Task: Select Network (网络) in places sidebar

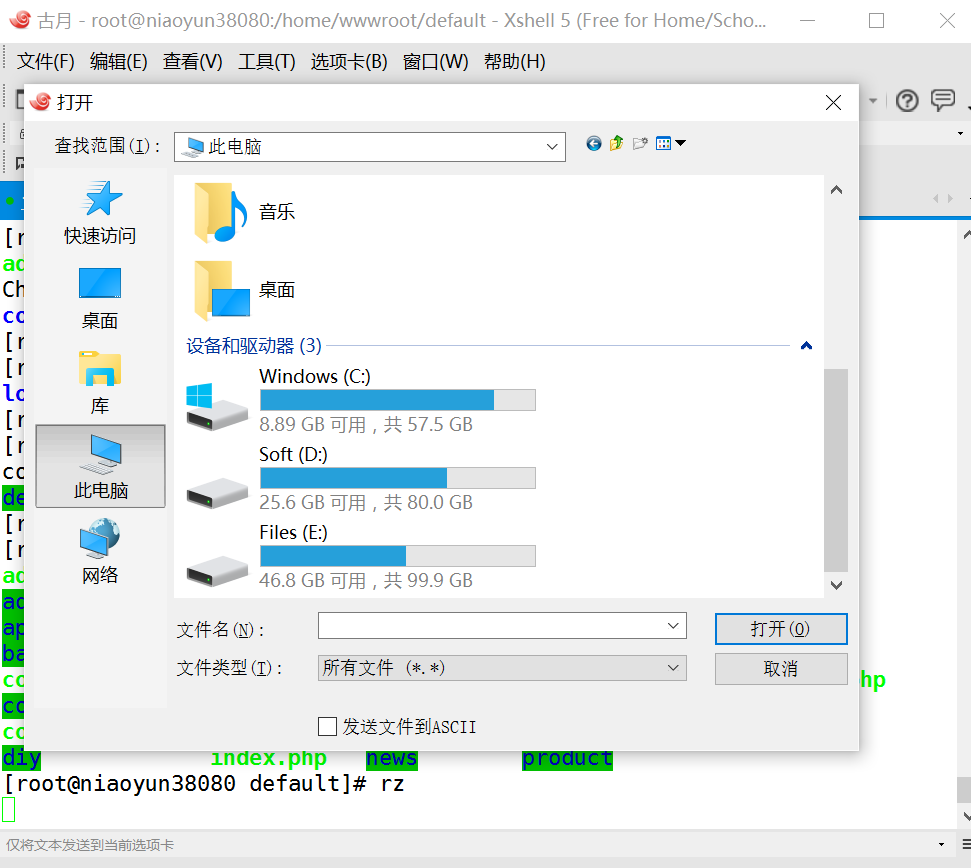Action: click(x=100, y=551)
